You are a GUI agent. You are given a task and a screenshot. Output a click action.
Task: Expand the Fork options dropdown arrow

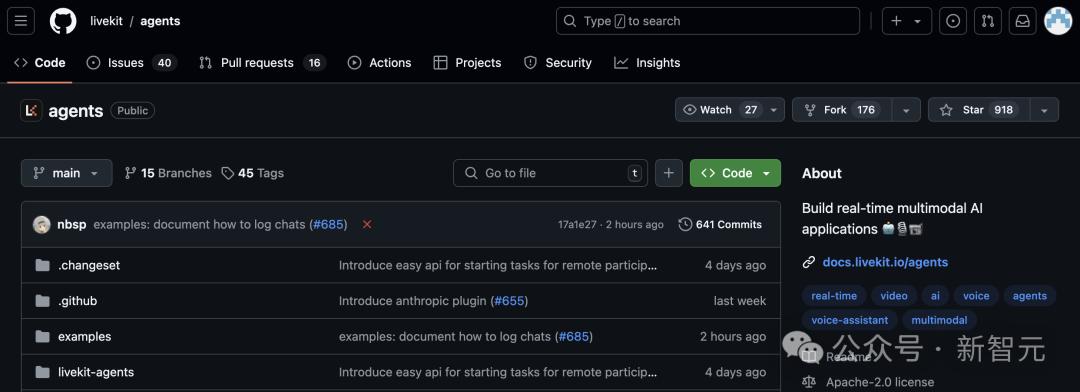click(906, 110)
